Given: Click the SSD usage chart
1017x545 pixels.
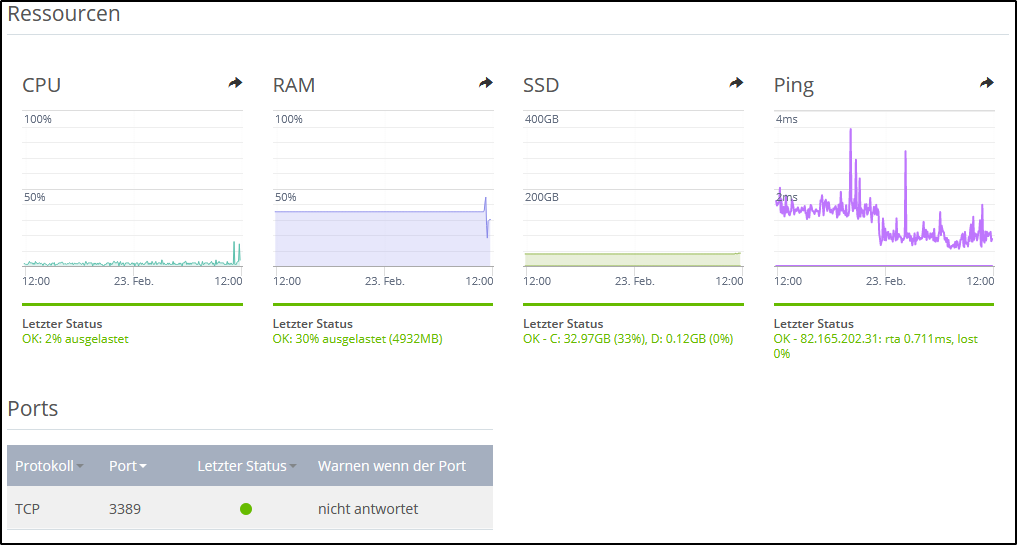Looking at the screenshot, I should (x=633, y=189).
